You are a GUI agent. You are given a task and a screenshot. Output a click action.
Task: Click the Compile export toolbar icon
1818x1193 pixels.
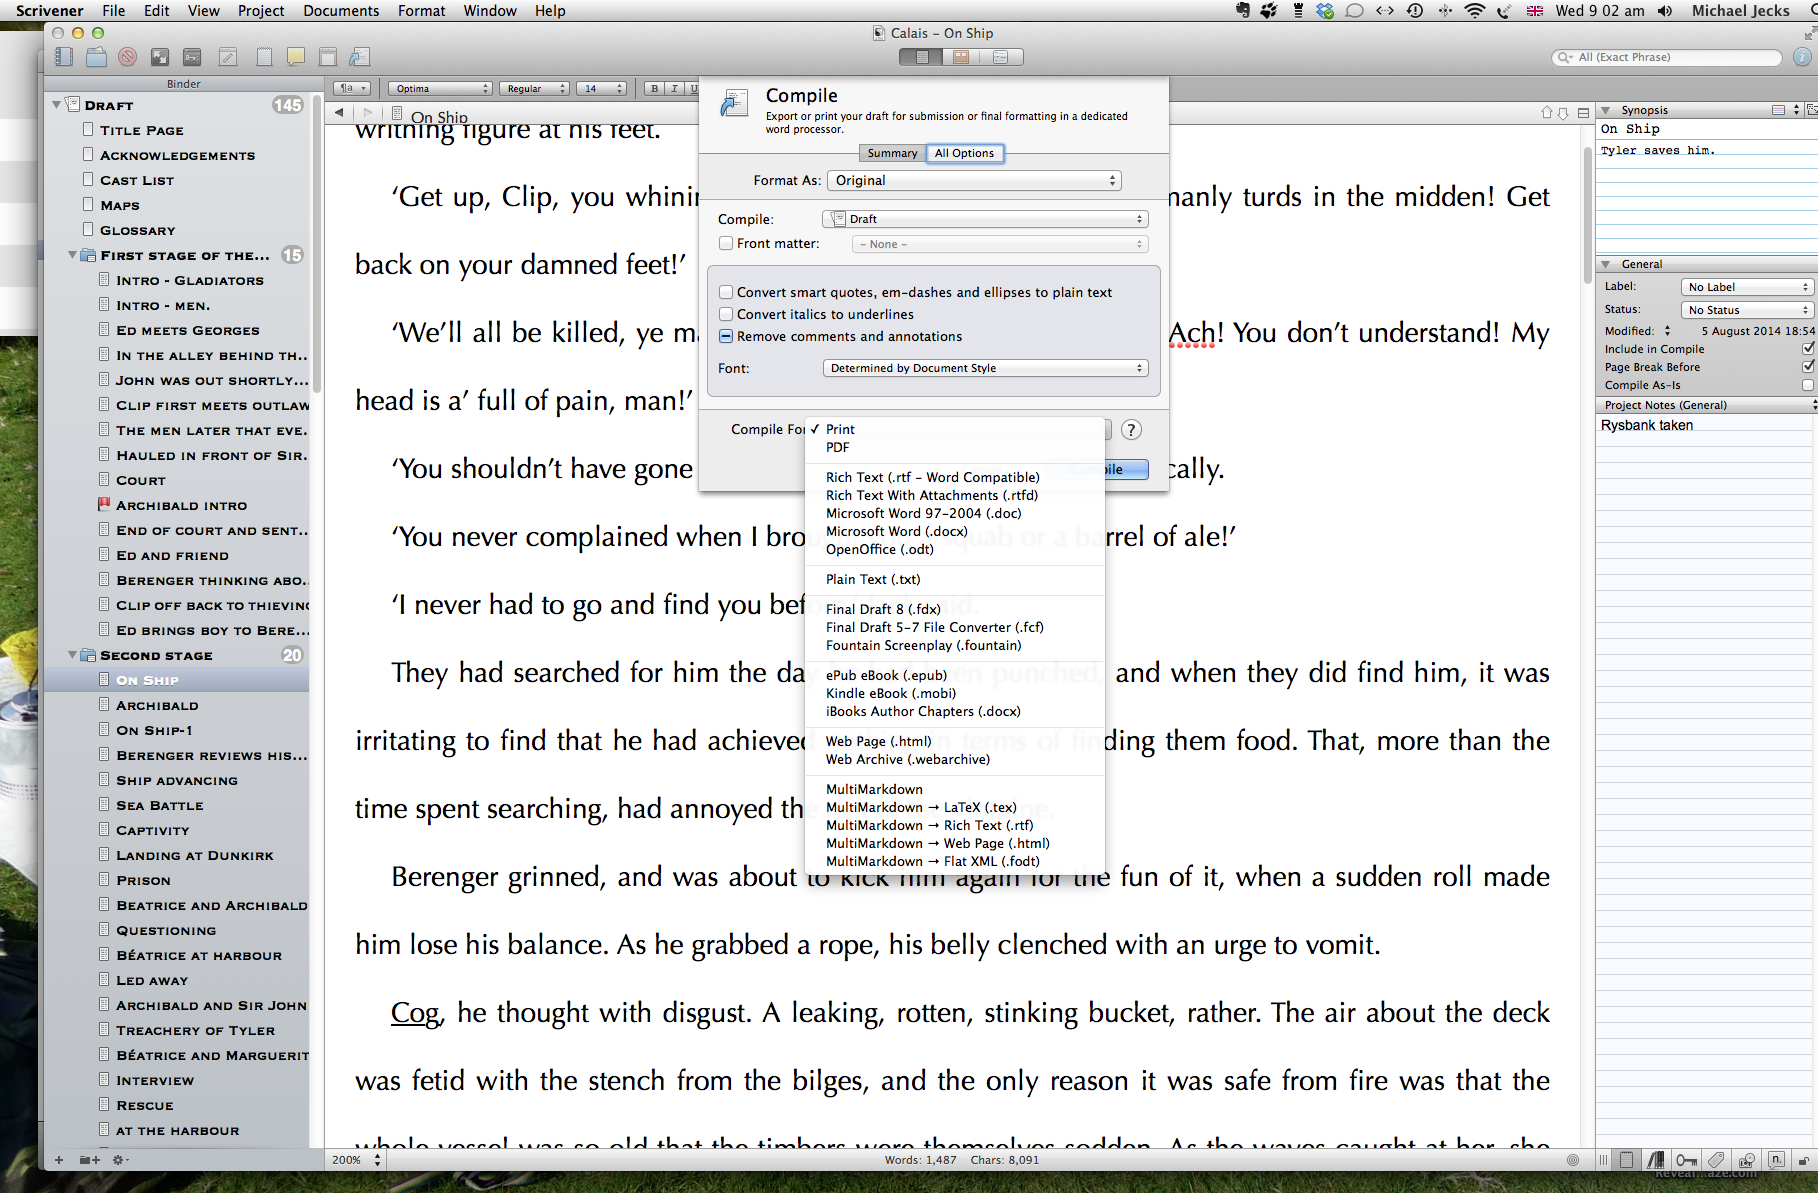click(359, 57)
